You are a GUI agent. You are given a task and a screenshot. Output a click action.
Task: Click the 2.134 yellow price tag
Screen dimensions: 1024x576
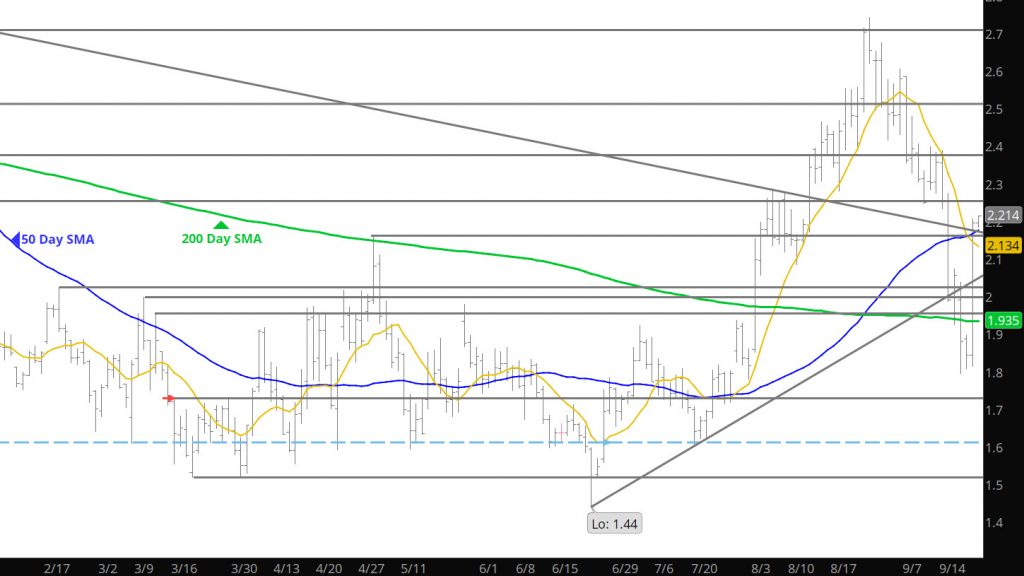click(x=1002, y=245)
